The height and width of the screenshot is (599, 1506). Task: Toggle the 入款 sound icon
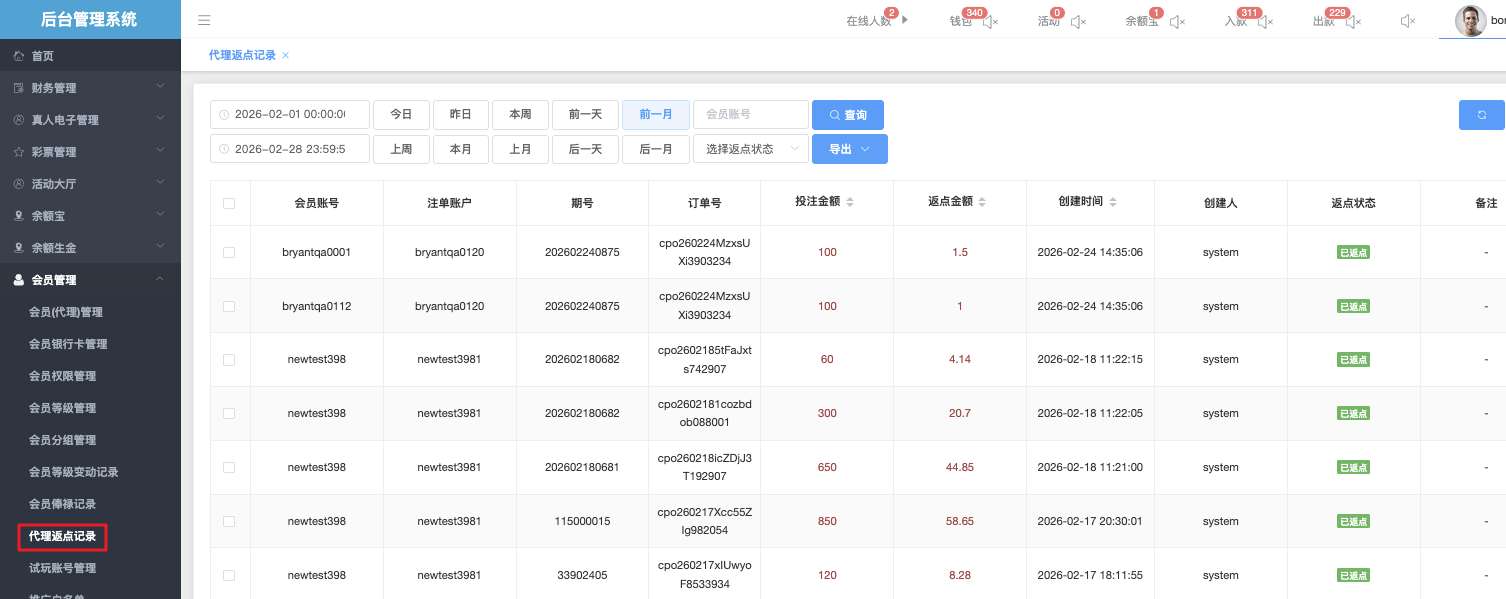[1265, 21]
